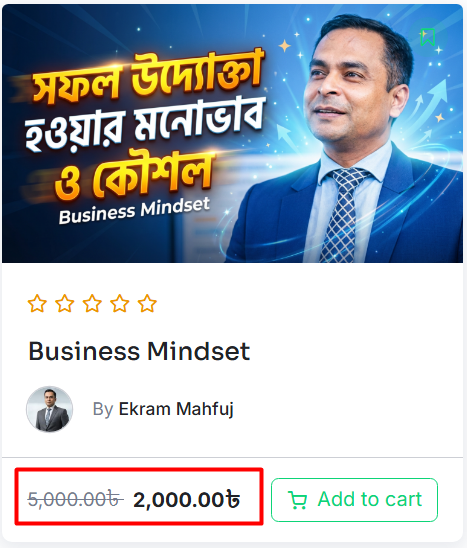Click the discounted price 2,000.00৳
Image resolution: width=467 pixels, height=548 pixels.
187,500
